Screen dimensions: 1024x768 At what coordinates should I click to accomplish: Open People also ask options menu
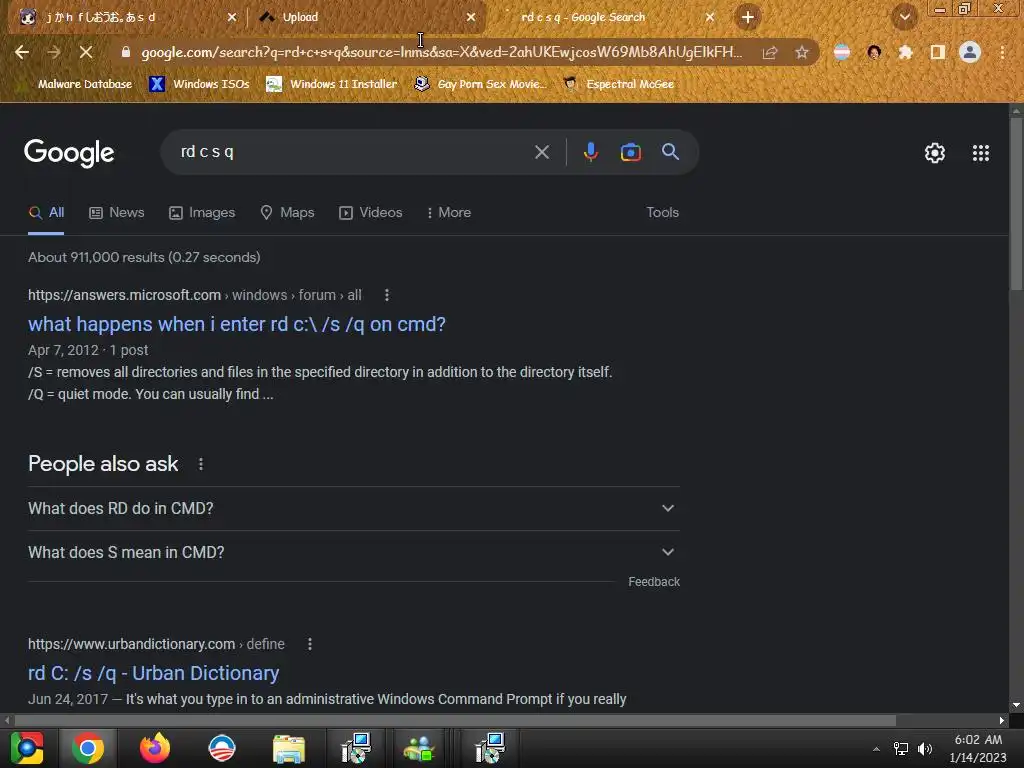click(200, 464)
